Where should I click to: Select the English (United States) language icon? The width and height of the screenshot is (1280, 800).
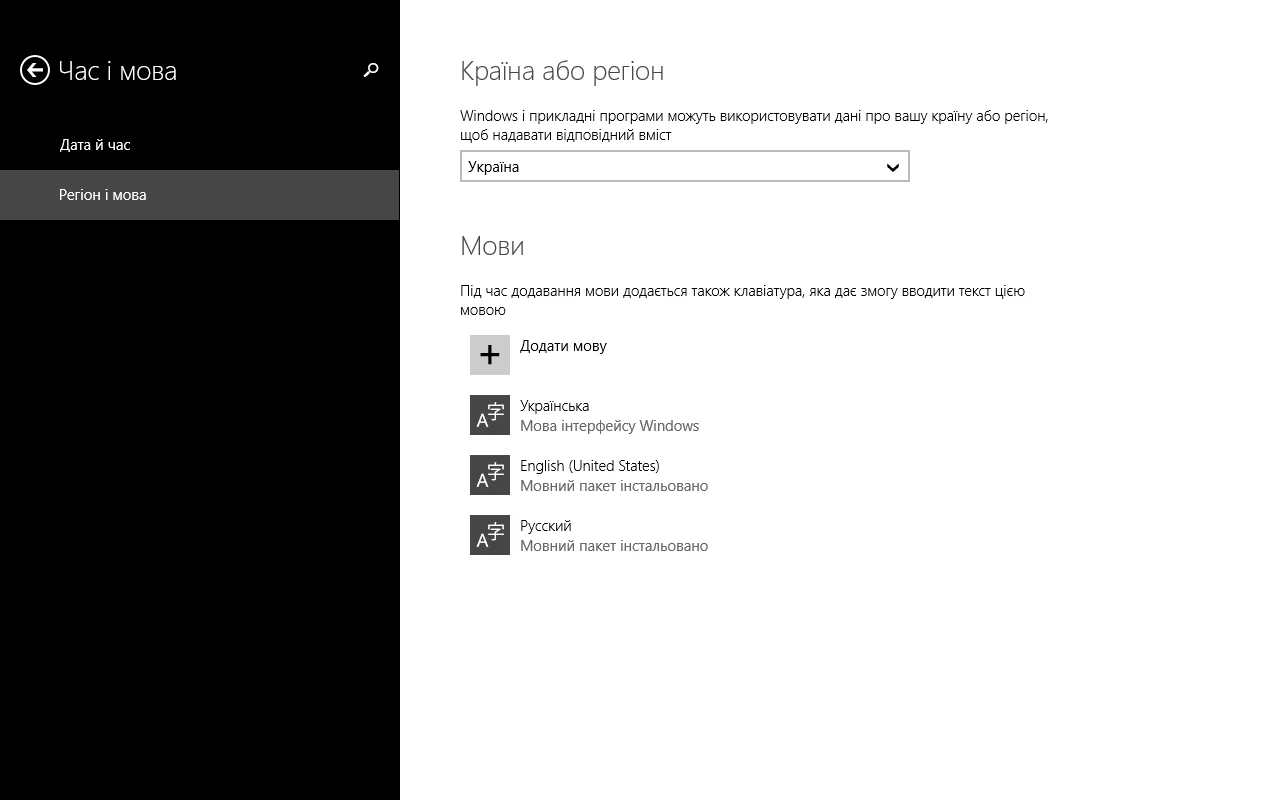coord(490,475)
